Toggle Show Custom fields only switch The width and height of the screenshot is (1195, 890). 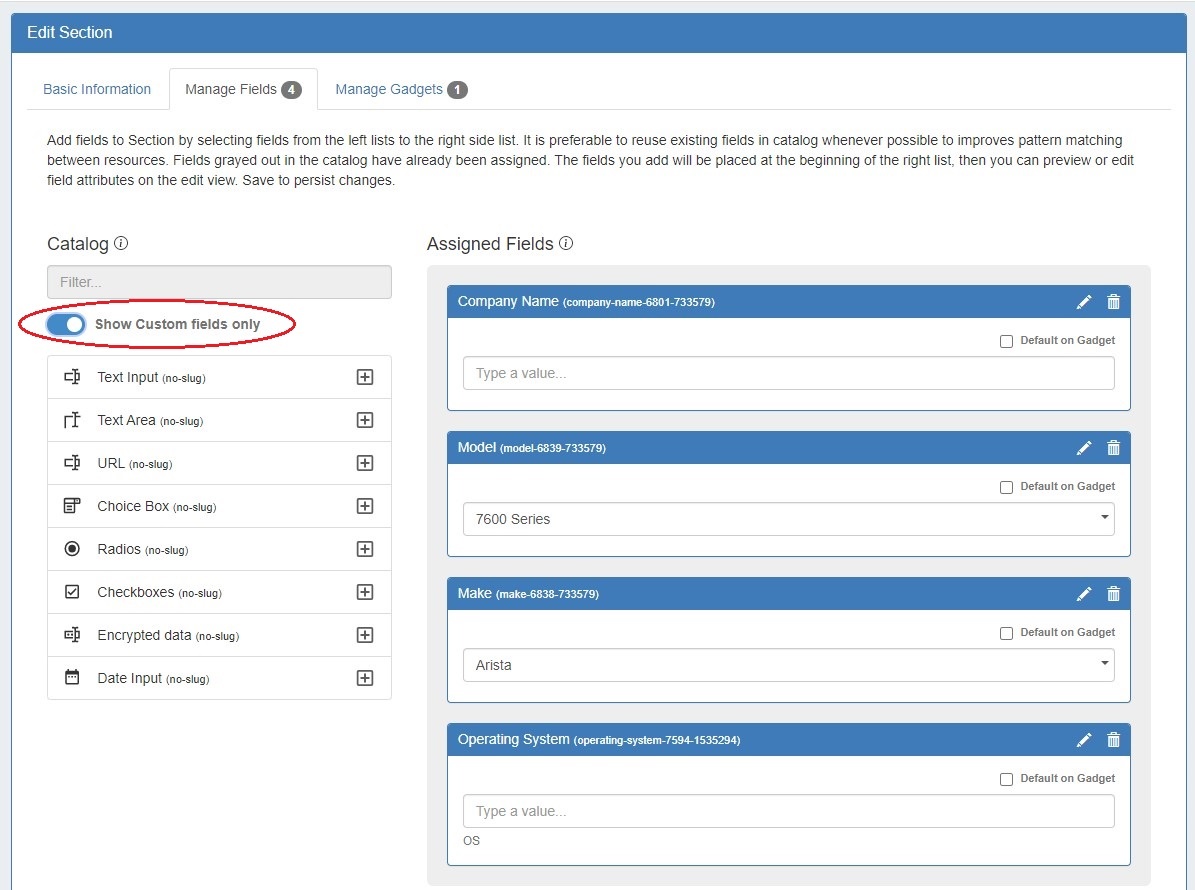[66, 324]
